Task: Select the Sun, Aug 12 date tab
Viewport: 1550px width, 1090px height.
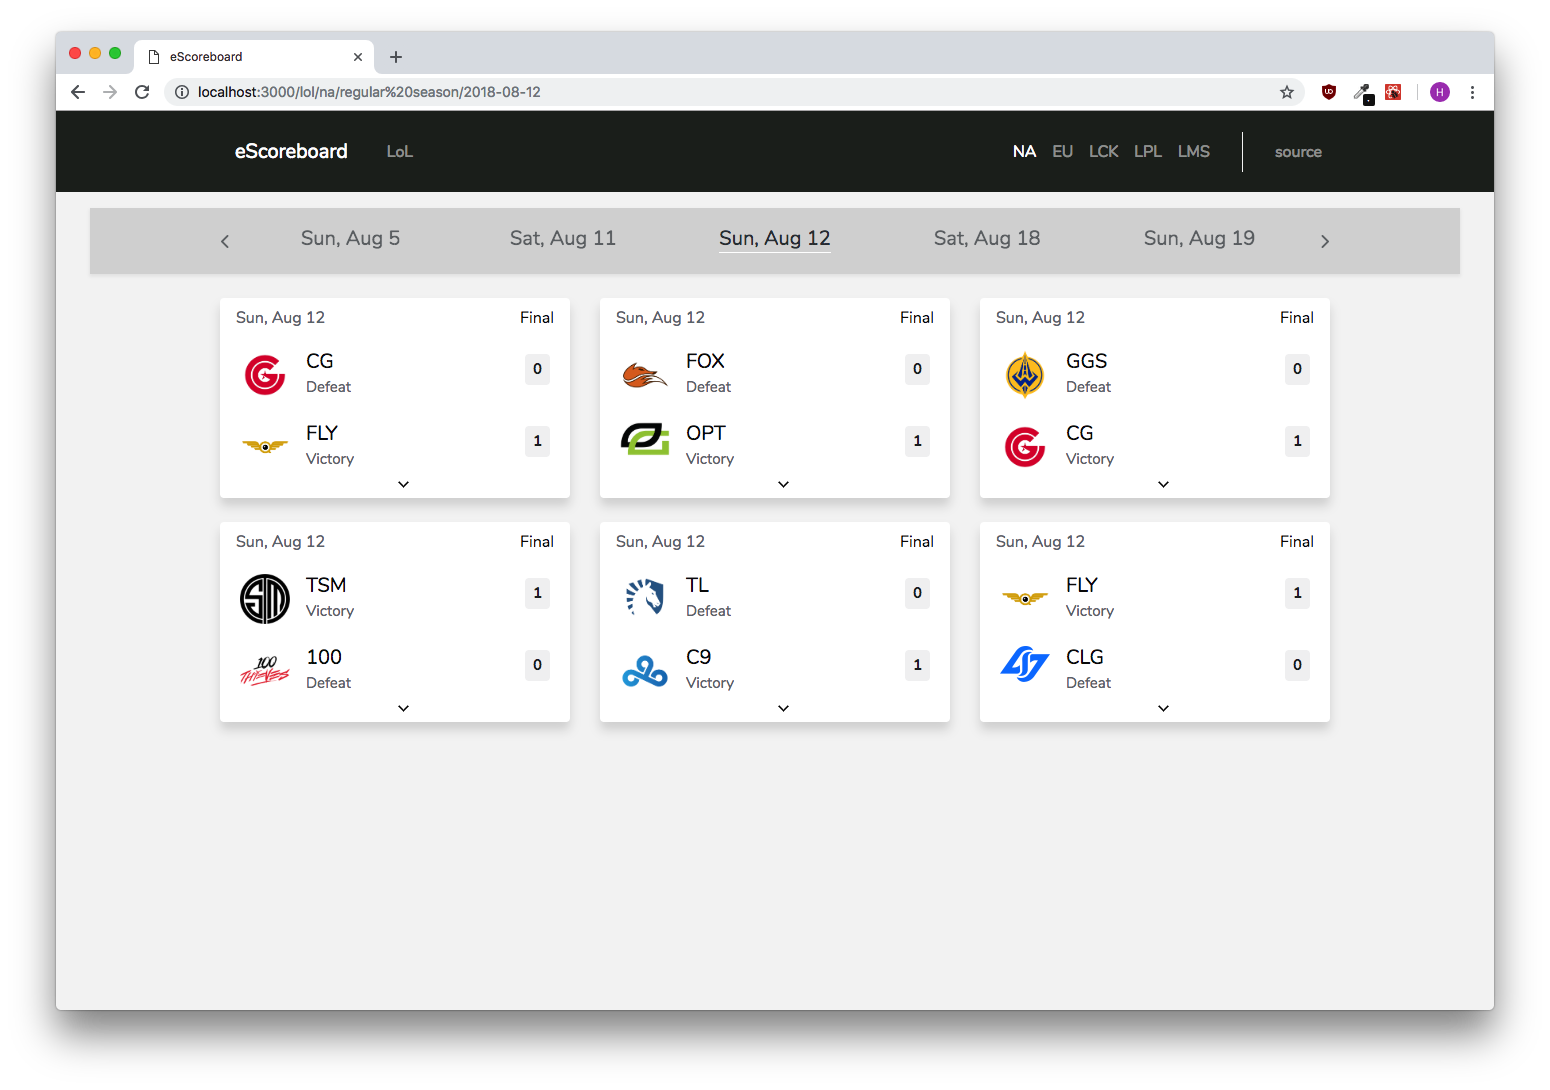Action: pos(775,238)
